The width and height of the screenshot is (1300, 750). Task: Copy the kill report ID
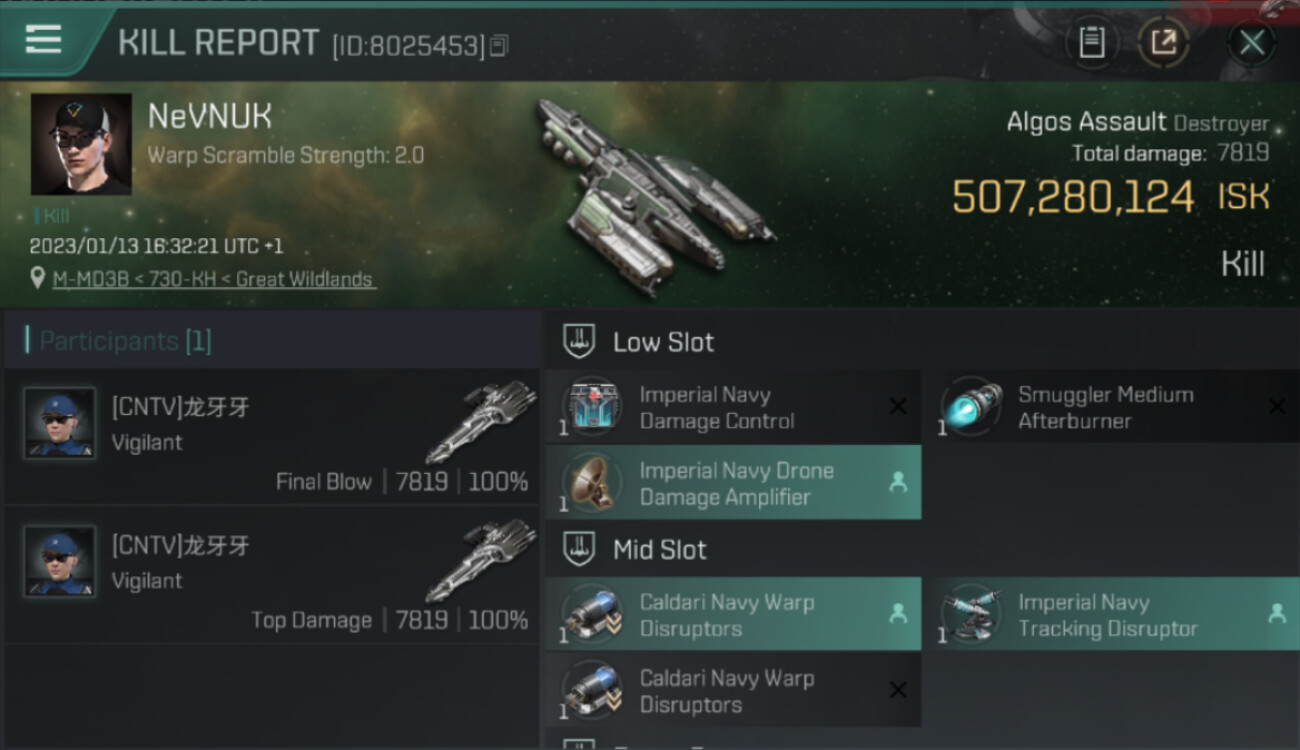[499, 45]
